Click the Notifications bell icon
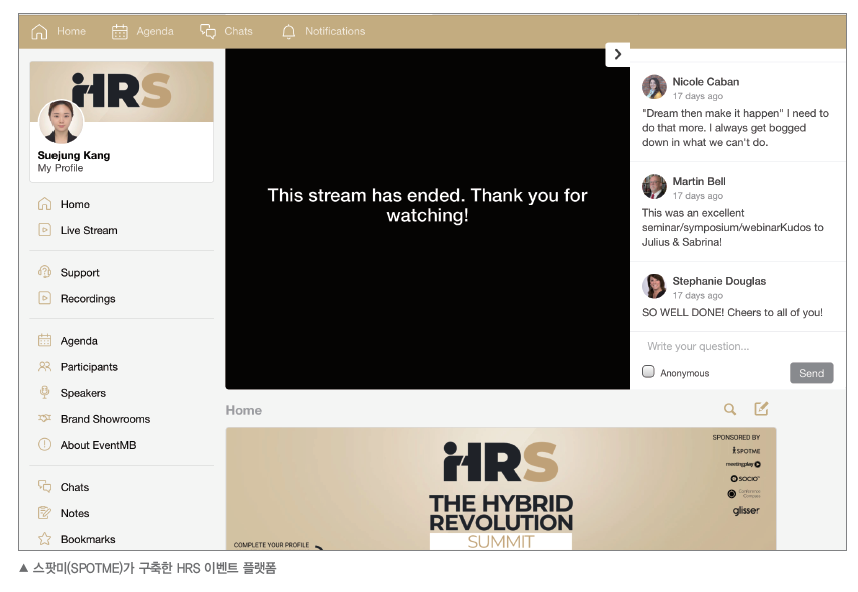The image size is (858, 592). [288, 32]
